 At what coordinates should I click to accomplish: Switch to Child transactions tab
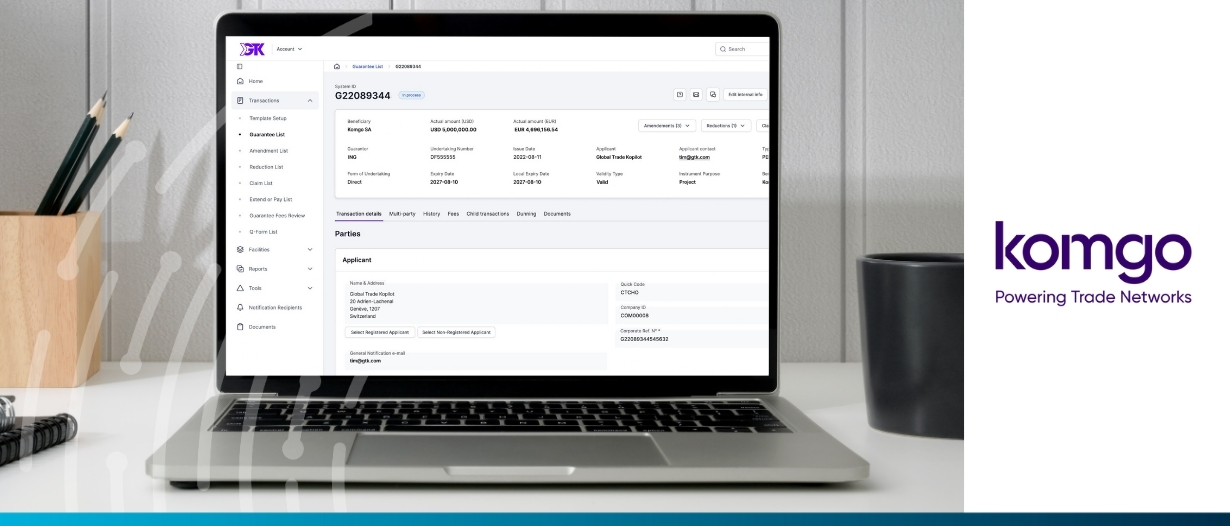tap(488, 213)
